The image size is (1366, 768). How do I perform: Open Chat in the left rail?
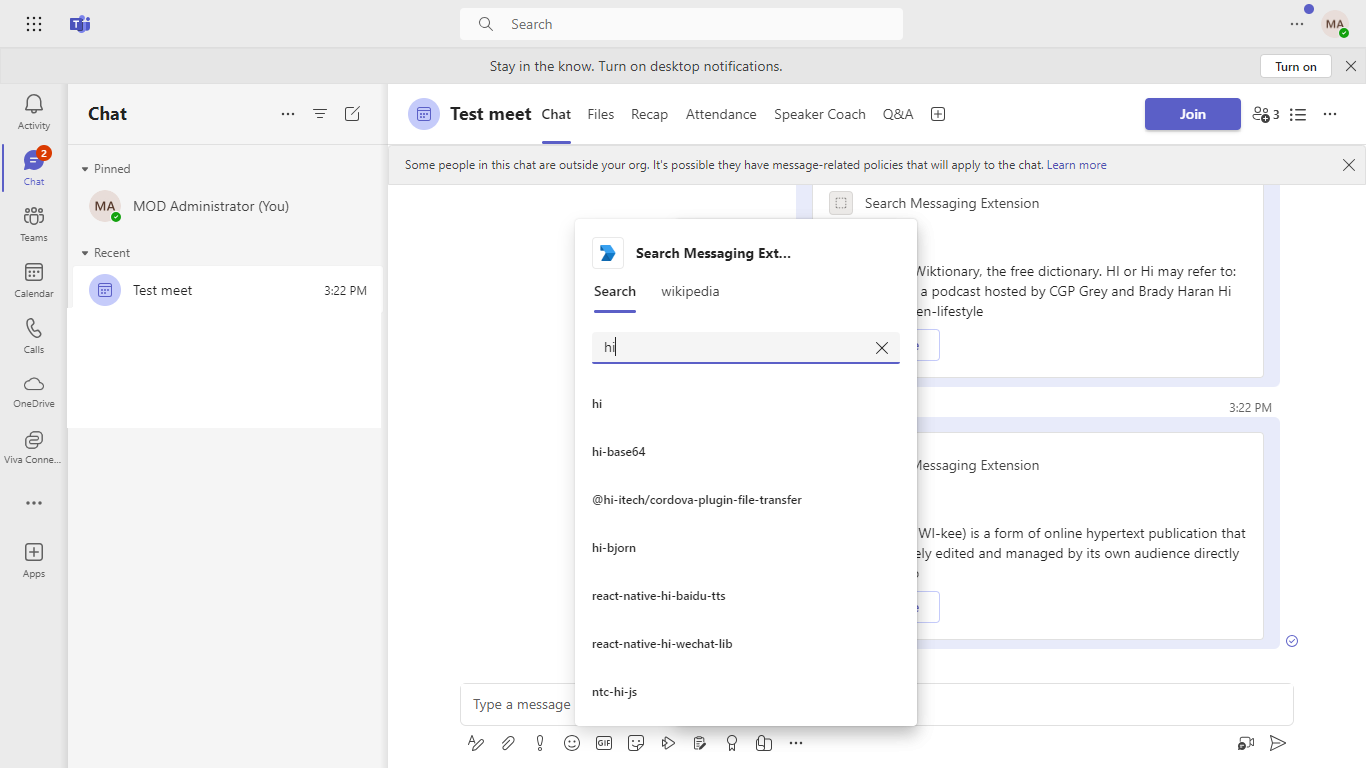(x=34, y=167)
